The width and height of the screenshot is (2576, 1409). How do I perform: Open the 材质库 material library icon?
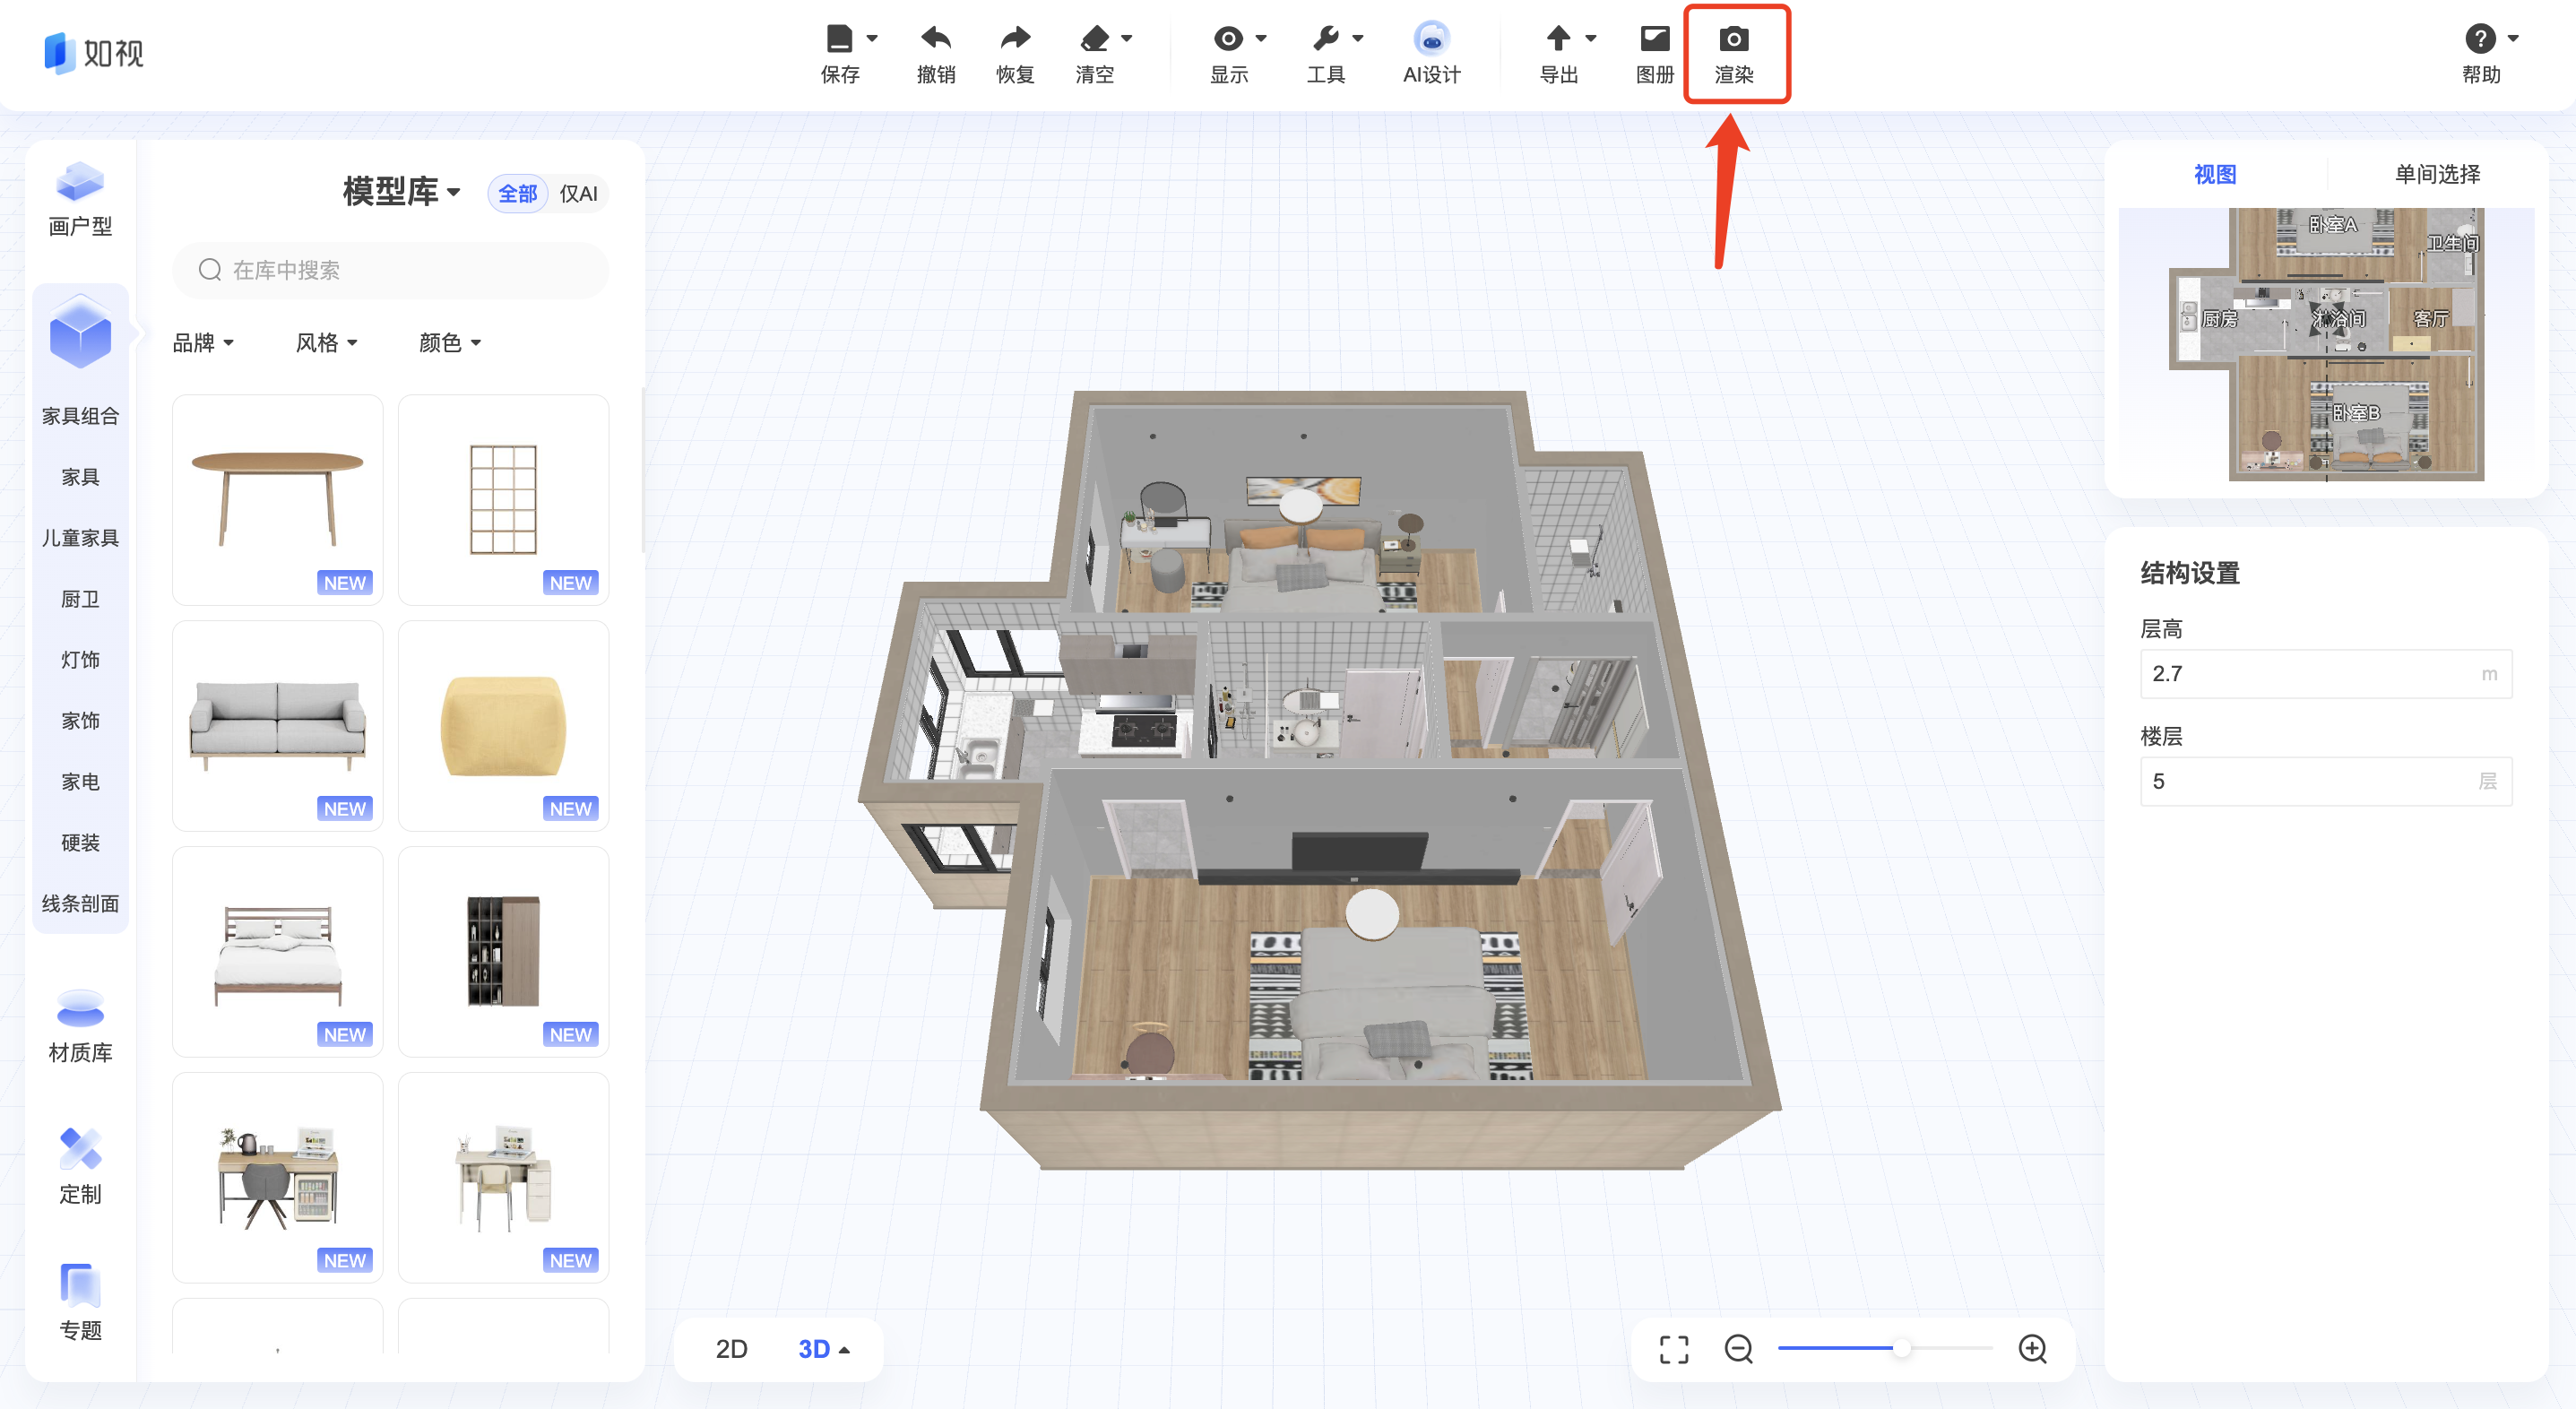tap(80, 1009)
